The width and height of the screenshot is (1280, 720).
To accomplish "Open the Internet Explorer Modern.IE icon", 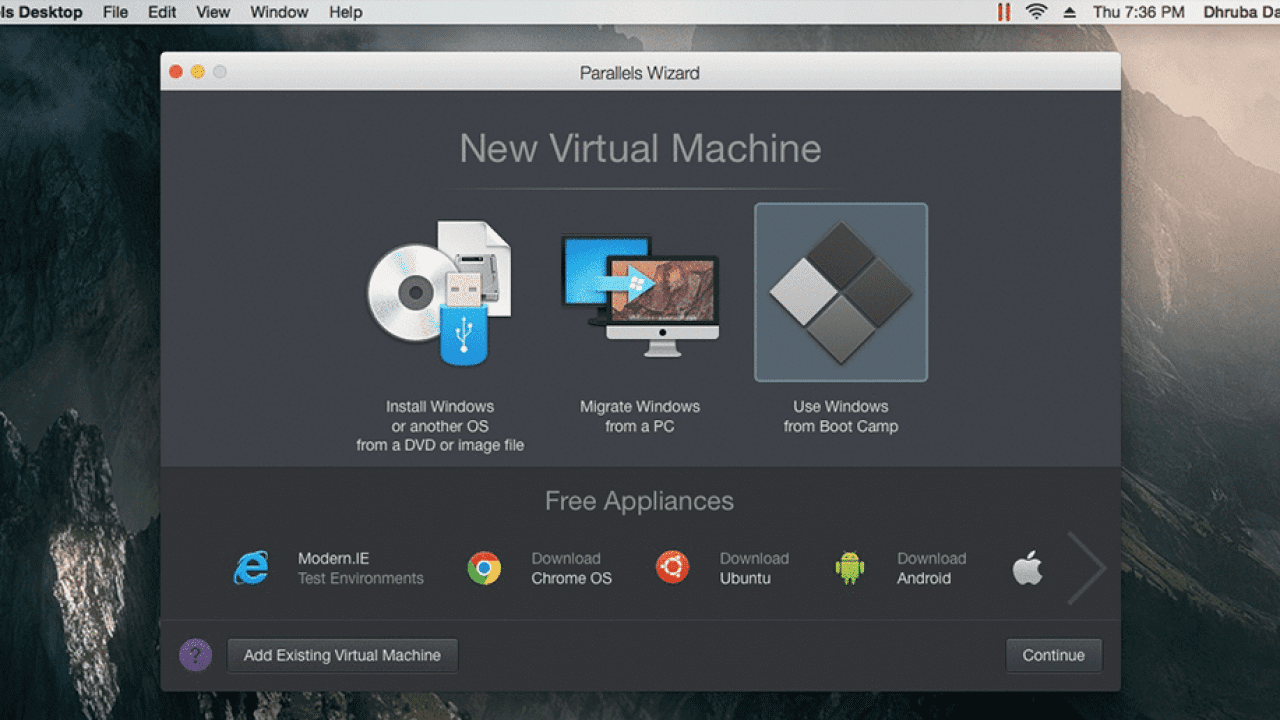I will 251,568.
